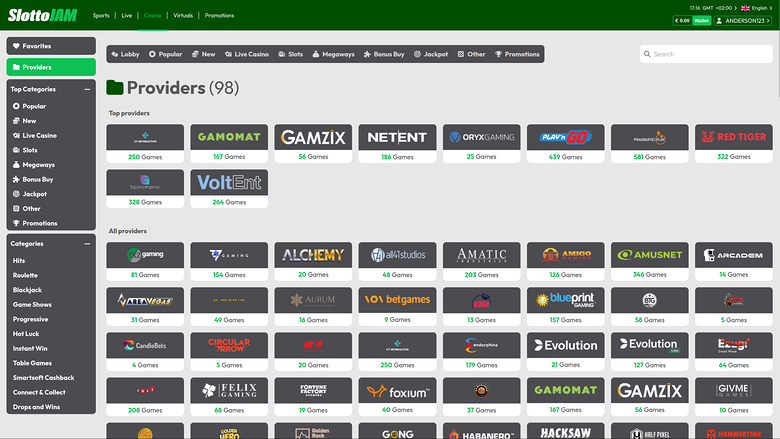This screenshot has height=439, width=780.
Task: Open the Red Tiger provider card
Action: tap(734, 144)
